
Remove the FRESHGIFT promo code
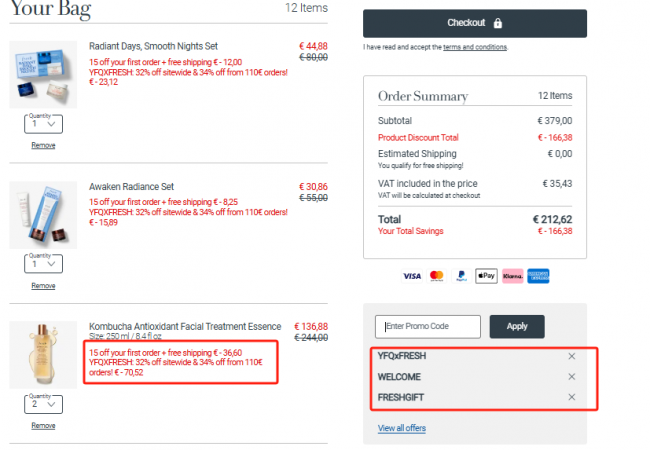(572, 397)
